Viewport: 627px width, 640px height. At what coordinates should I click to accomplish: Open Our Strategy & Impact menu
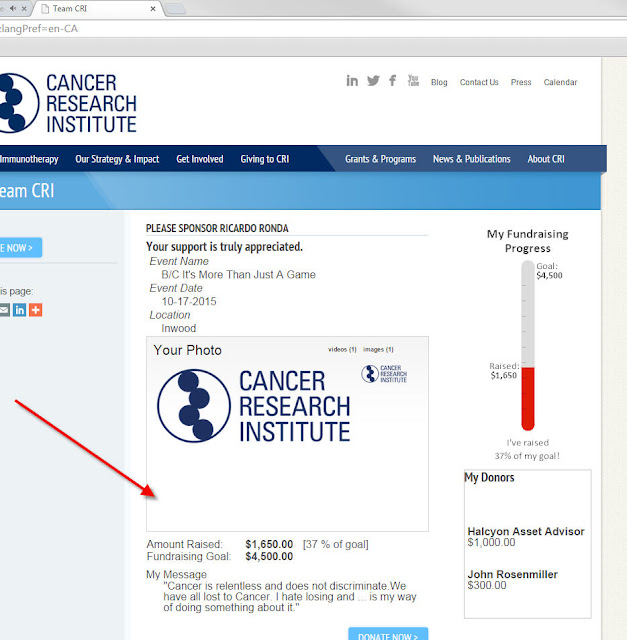click(x=117, y=159)
